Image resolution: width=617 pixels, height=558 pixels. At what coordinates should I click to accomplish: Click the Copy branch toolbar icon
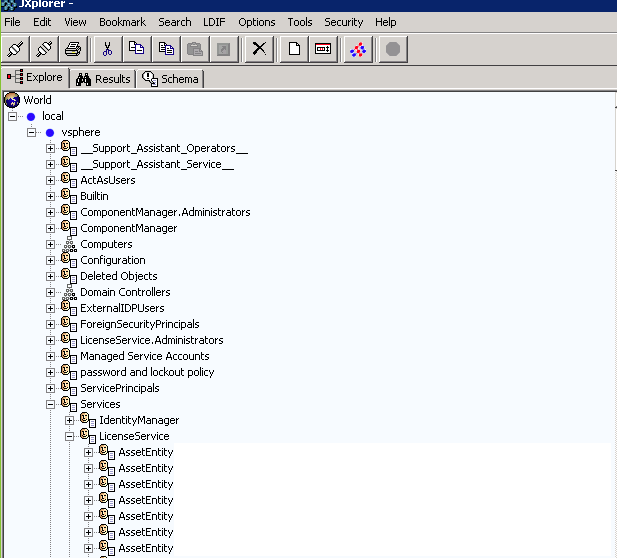(x=137, y=50)
